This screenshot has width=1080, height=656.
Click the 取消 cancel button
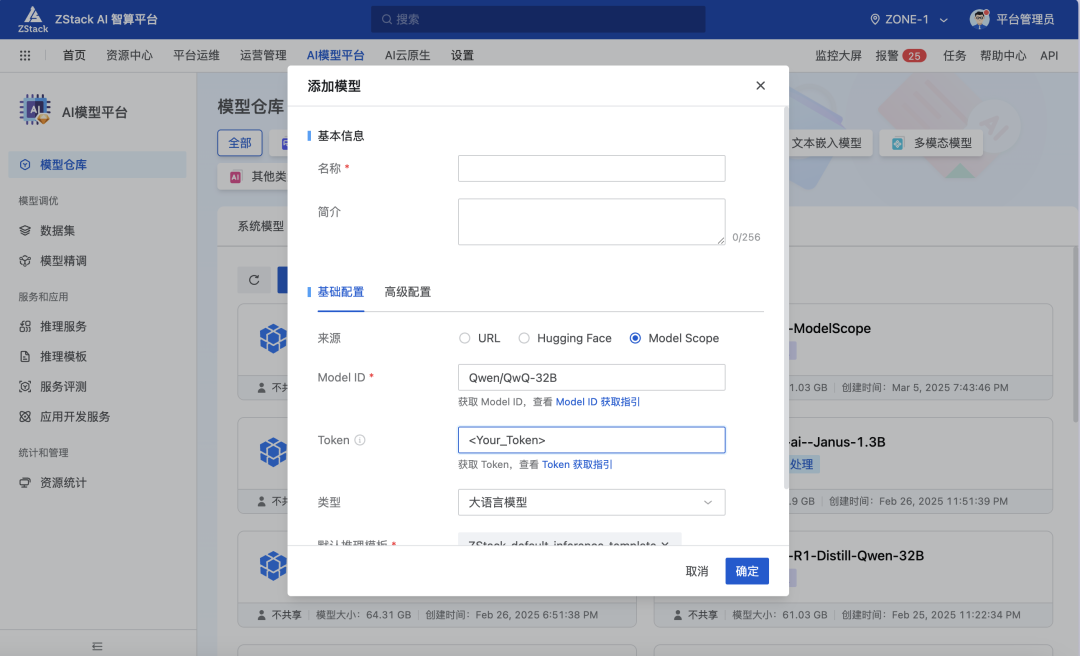tap(697, 571)
